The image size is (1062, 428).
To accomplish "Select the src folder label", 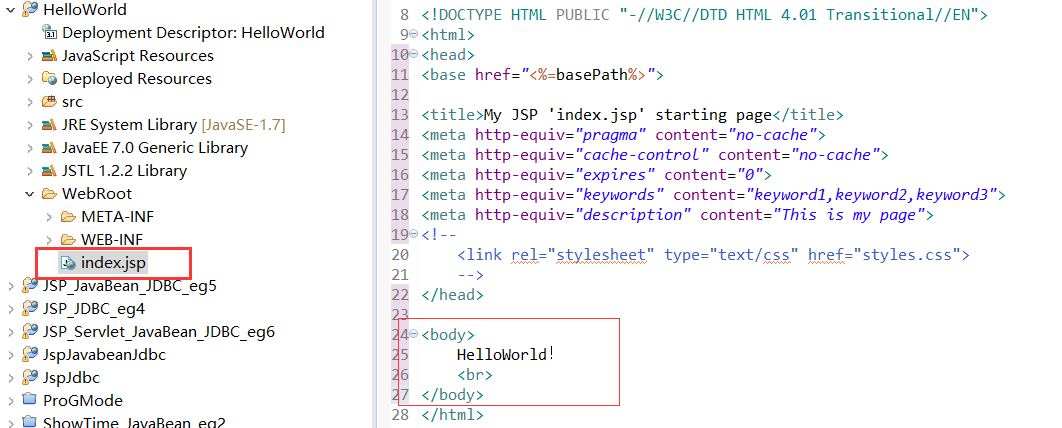I will (x=72, y=102).
